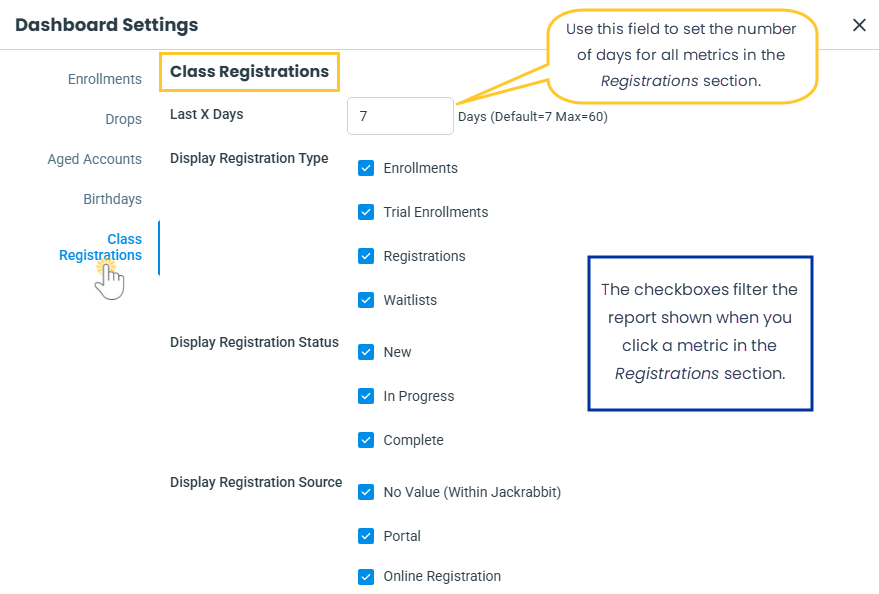The width and height of the screenshot is (879, 594).
Task: Switch to the Drops tab
Action: coord(124,119)
